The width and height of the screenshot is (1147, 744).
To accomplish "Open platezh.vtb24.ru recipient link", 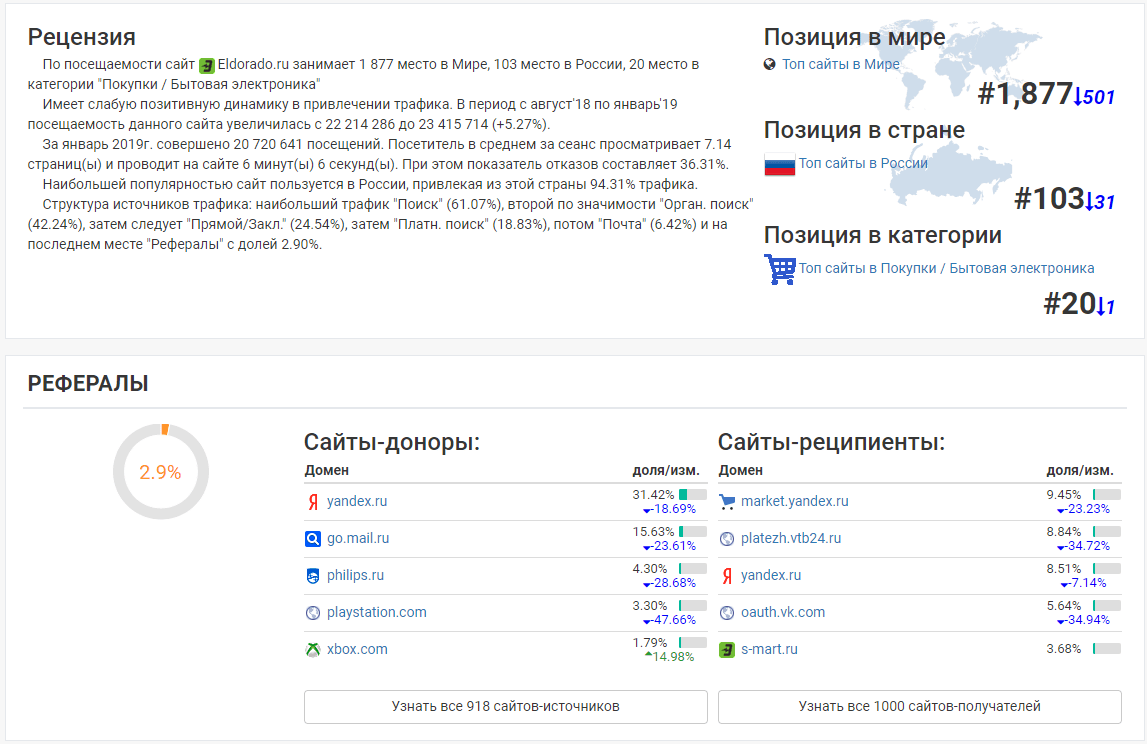I will (791, 538).
